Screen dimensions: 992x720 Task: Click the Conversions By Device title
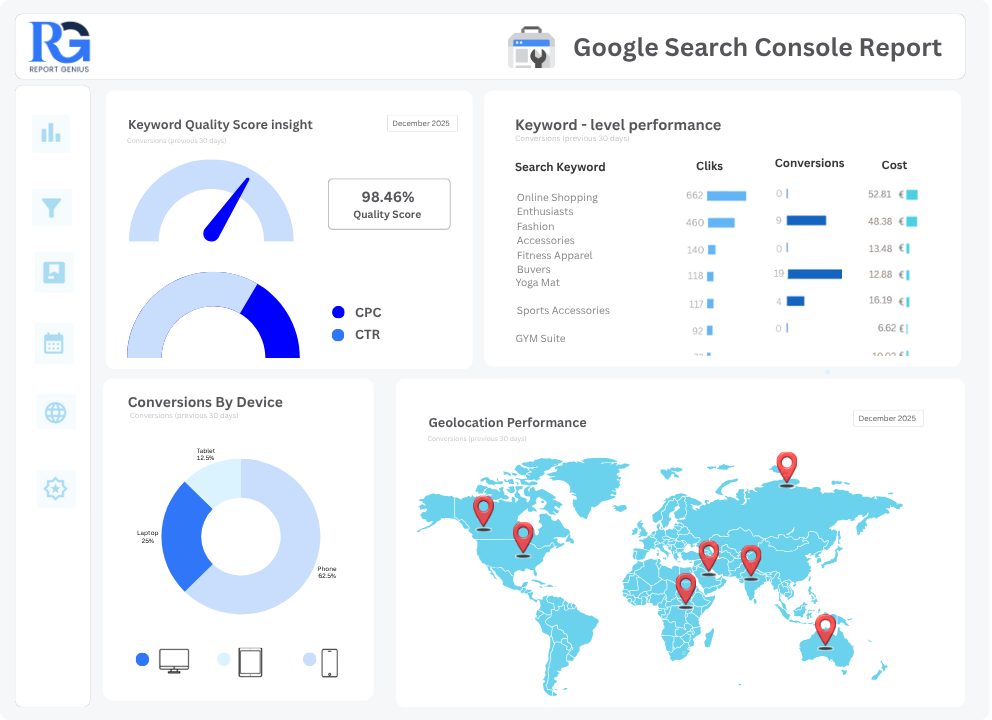coord(205,402)
